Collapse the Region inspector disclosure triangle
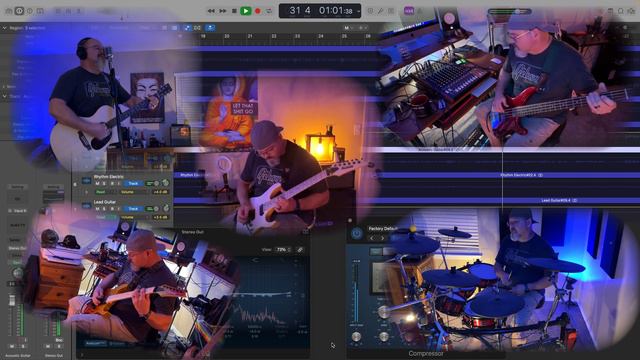Screen dimensions: 640x360 pos(4,28)
